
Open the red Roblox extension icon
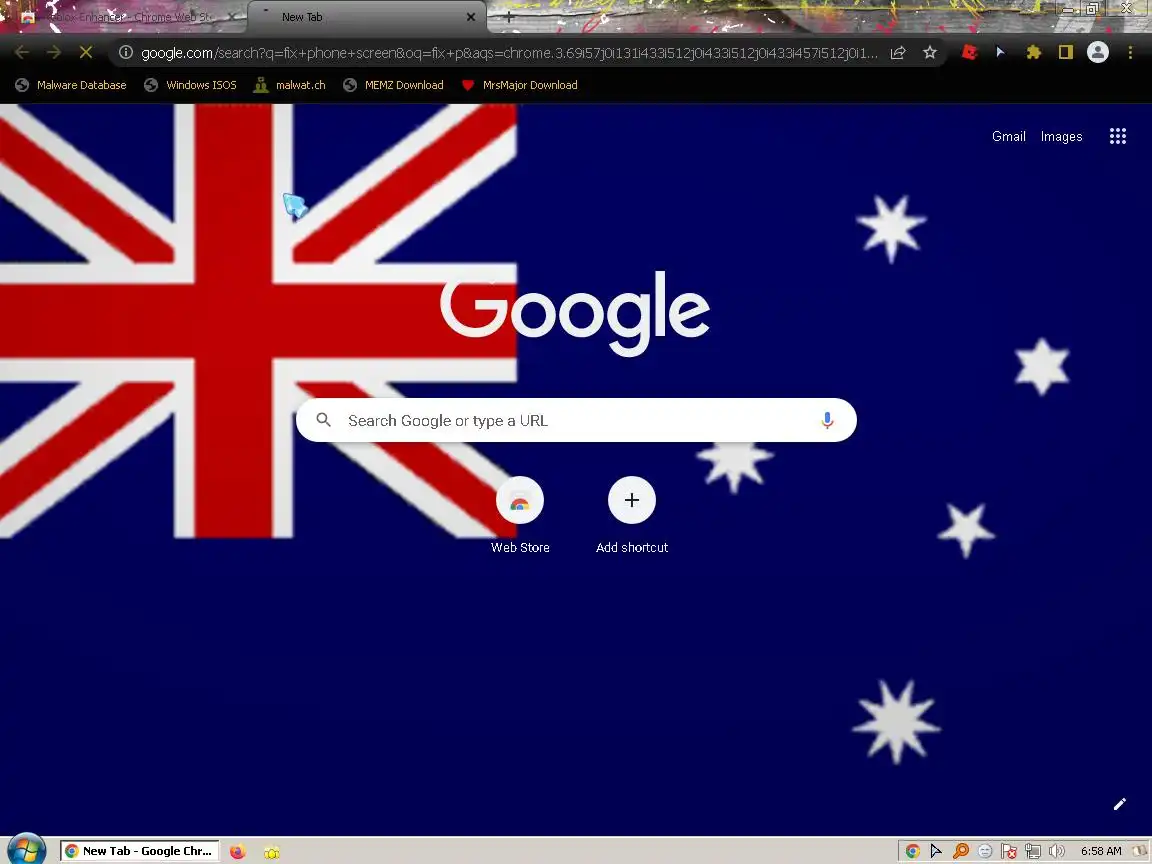(x=969, y=52)
